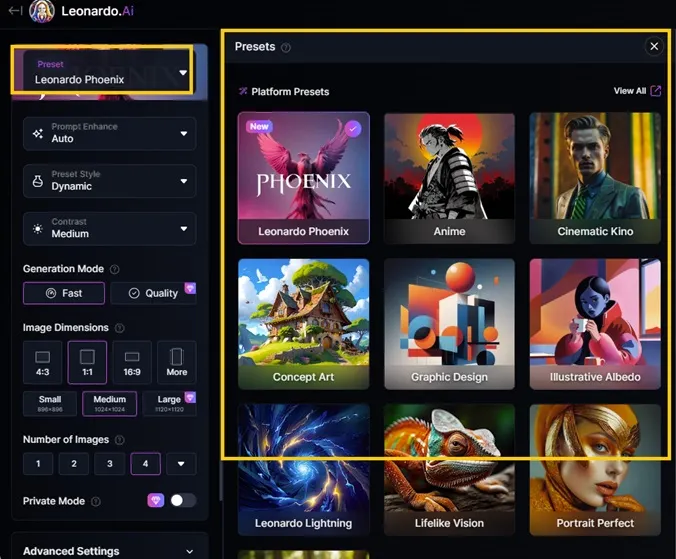676x559 pixels.
Task: Choose the 4:3 aspect ratio
Action: (x=42, y=362)
